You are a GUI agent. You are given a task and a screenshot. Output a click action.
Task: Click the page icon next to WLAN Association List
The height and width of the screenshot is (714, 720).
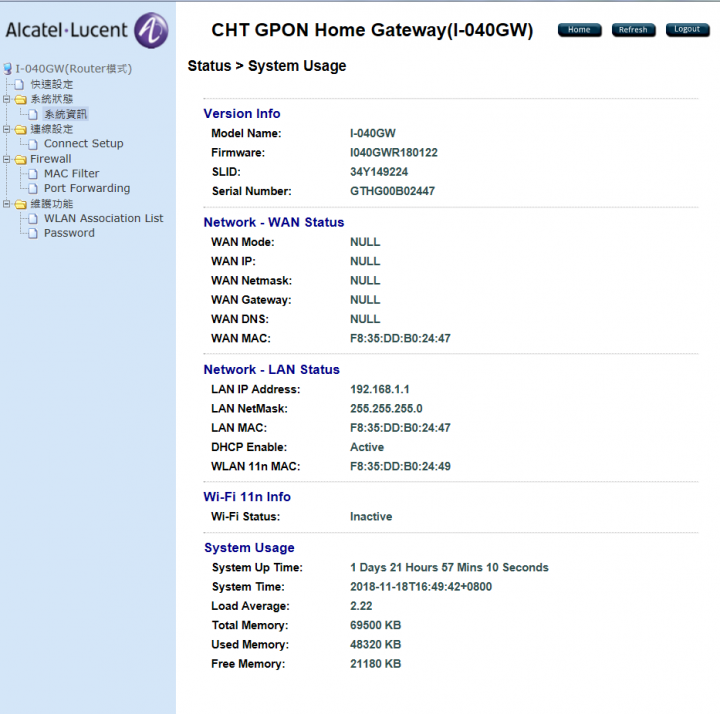tap(33, 219)
